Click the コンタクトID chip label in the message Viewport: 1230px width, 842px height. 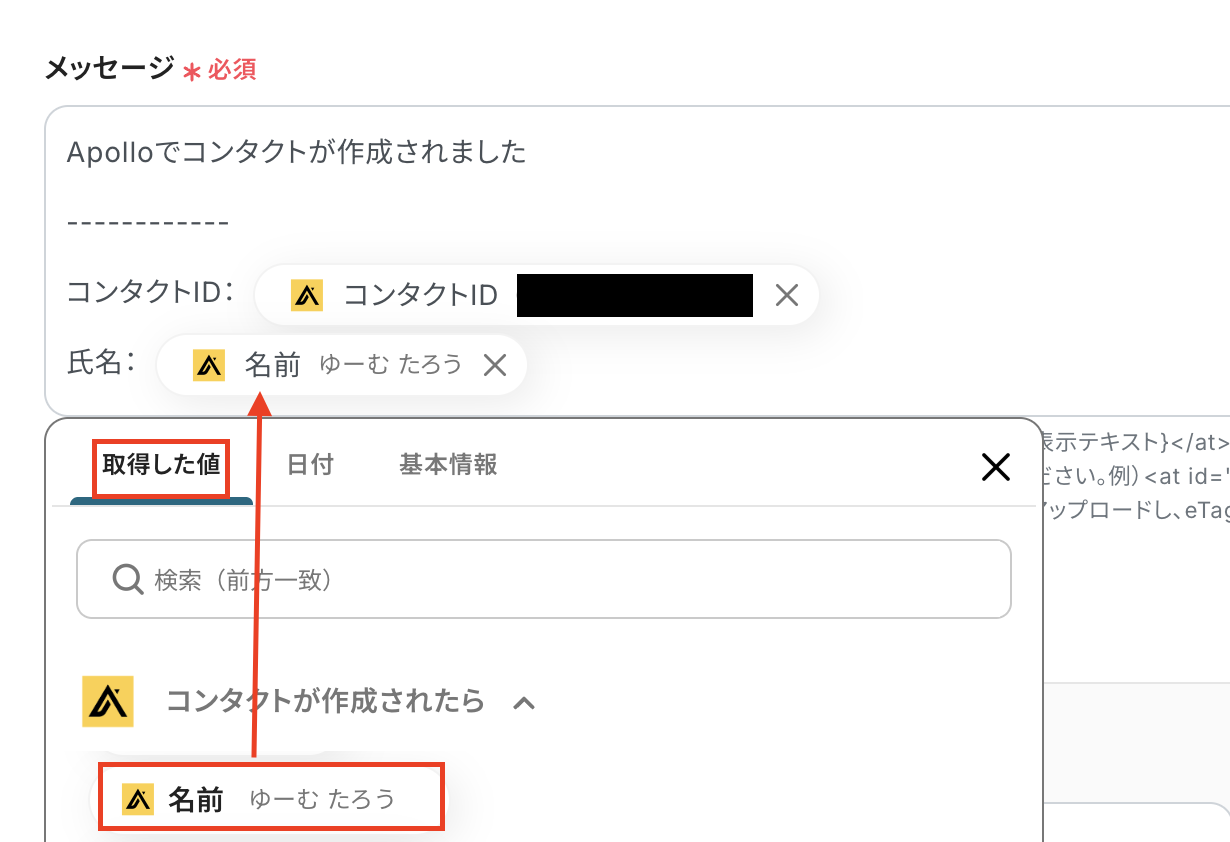[421, 295]
